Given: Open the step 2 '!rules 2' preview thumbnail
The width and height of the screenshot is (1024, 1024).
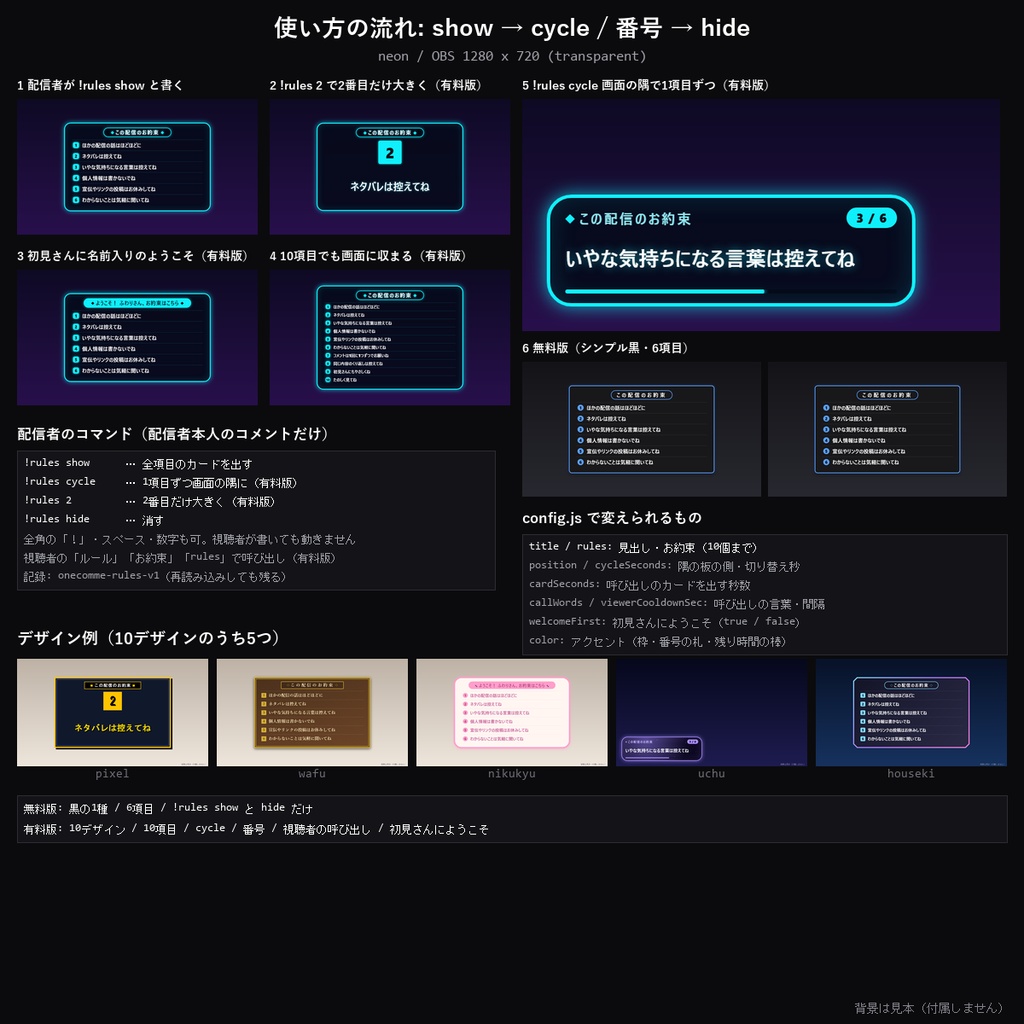Looking at the screenshot, I should coord(390,167).
